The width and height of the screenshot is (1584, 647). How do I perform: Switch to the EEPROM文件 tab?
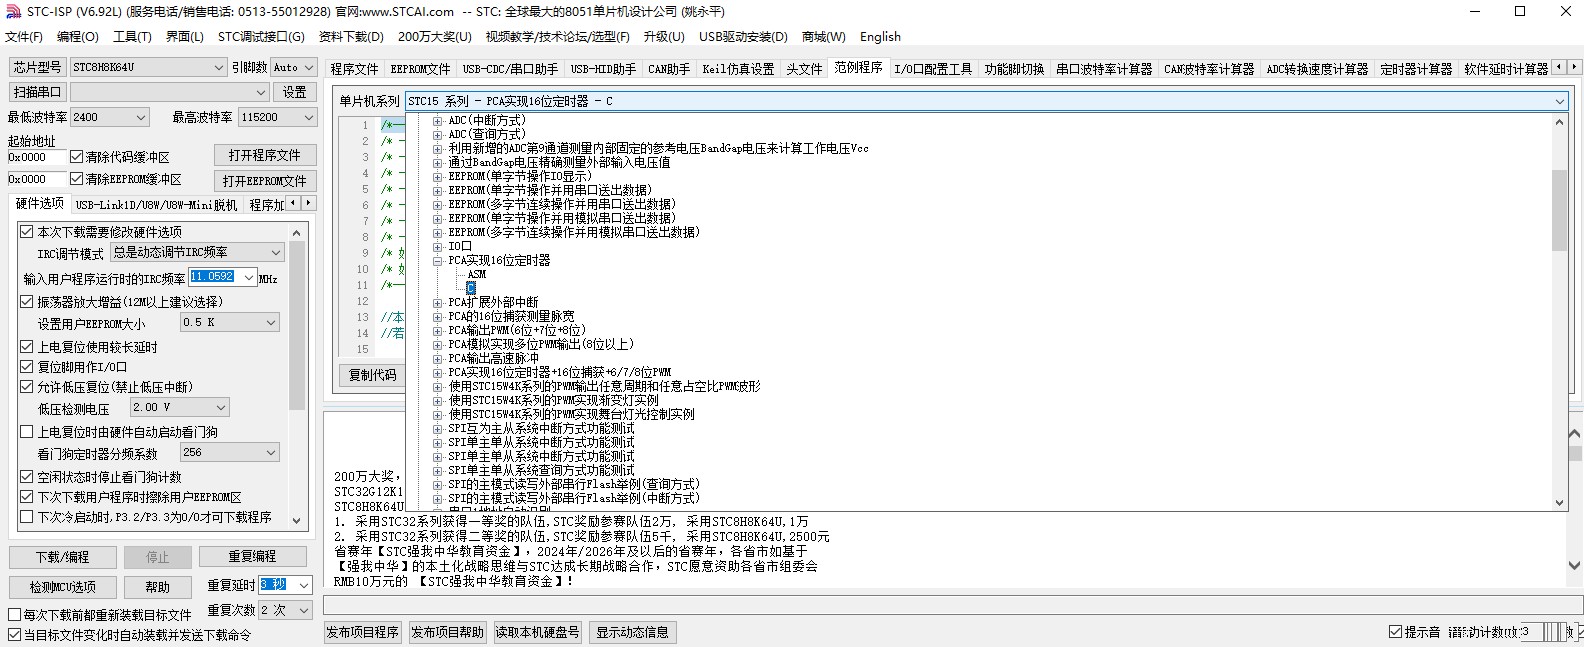coord(420,69)
